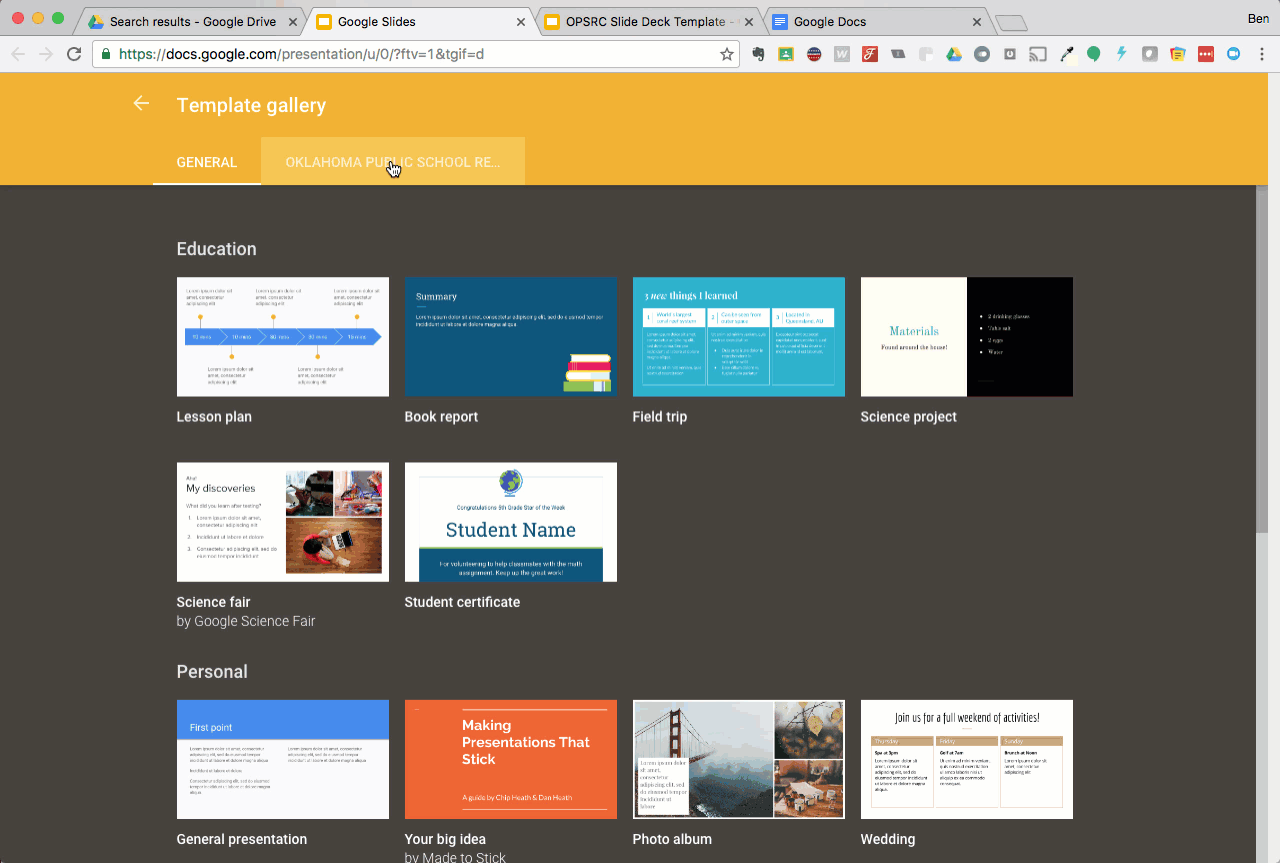Click the Lesson plan label
Image resolution: width=1280 pixels, height=863 pixels.
pyautogui.click(x=214, y=417)
